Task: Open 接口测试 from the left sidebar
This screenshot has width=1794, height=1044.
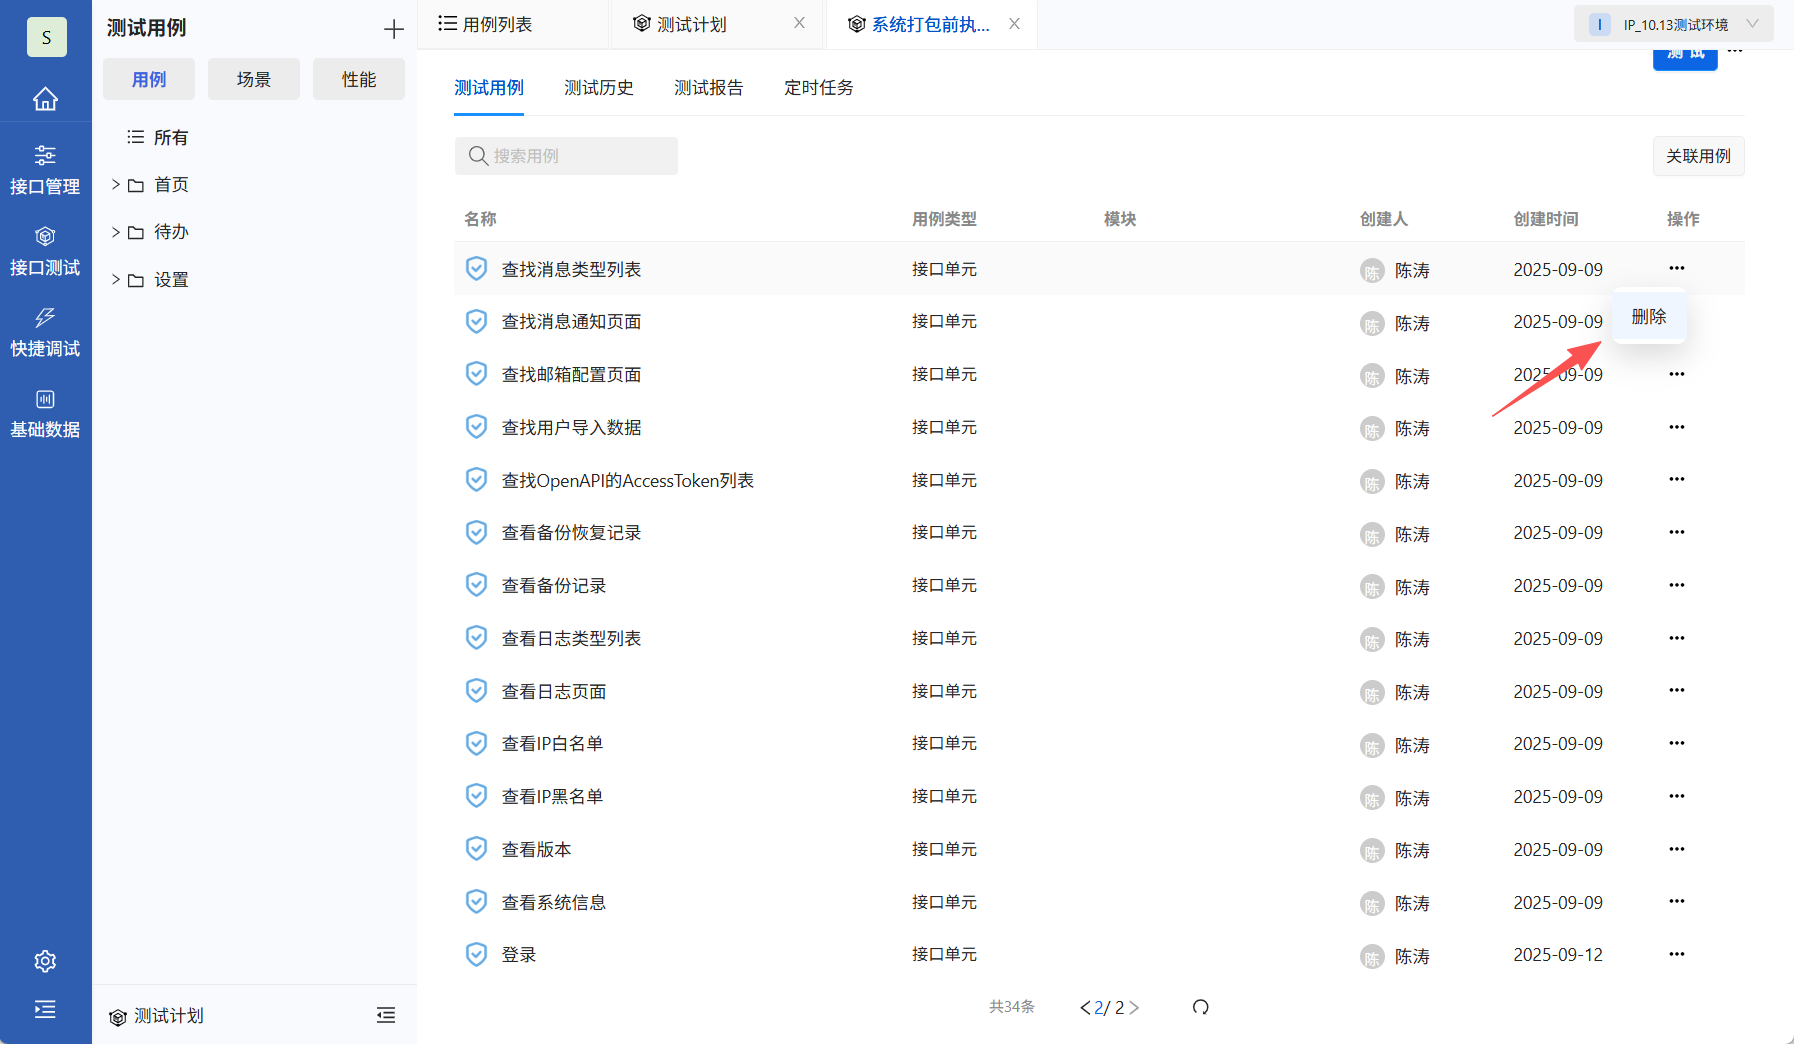Action: click(x=45, y=250)
